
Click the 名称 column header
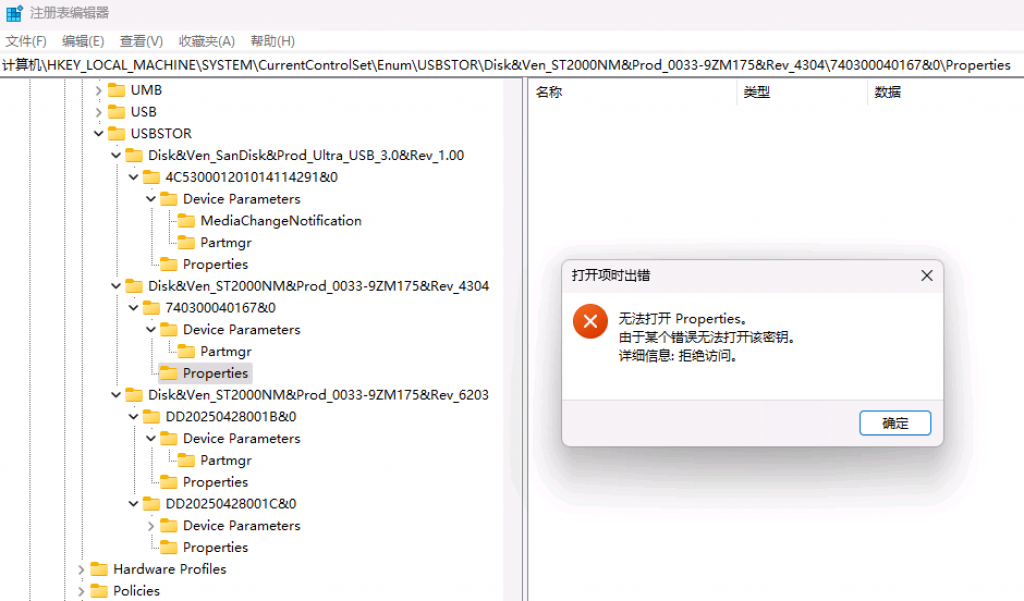coord(549,92)
